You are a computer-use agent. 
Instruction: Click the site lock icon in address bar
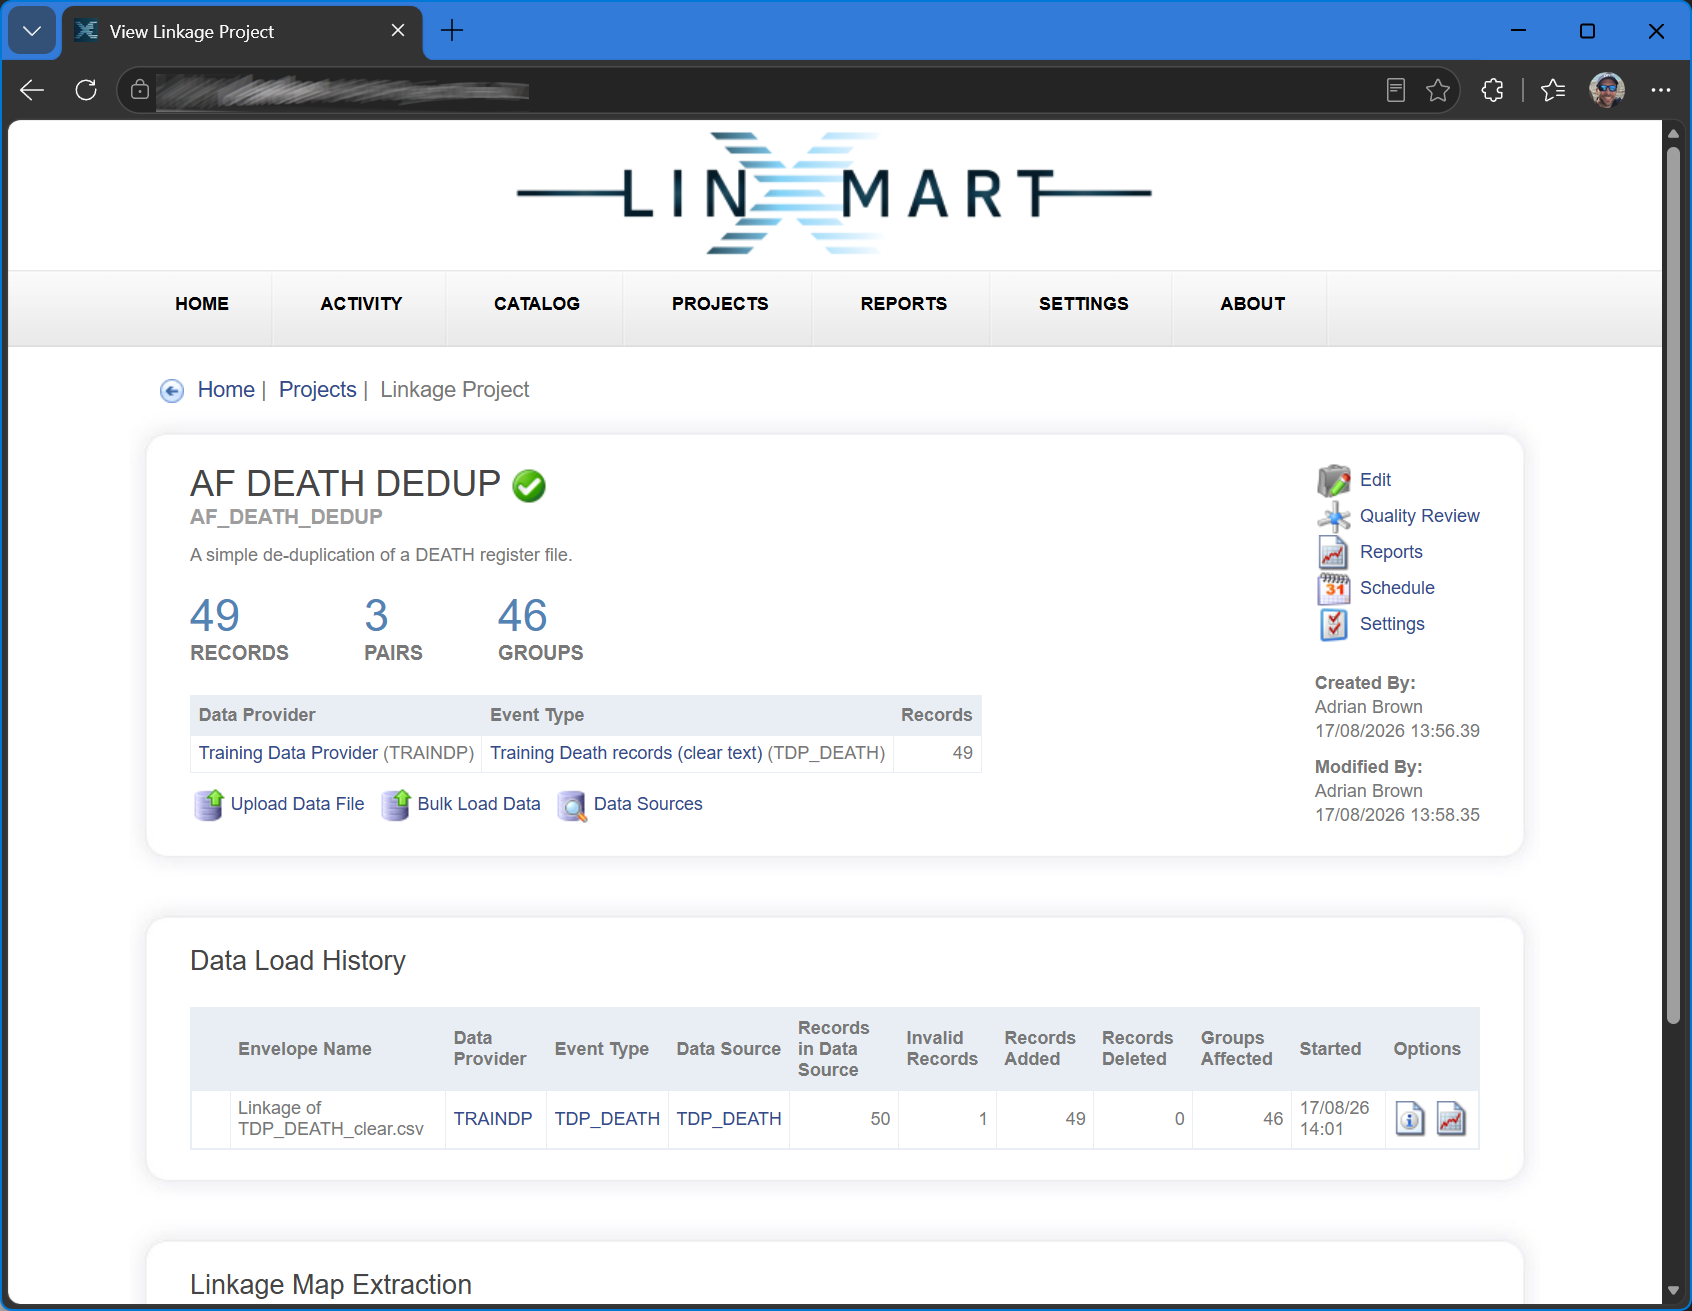coord(140,90)
